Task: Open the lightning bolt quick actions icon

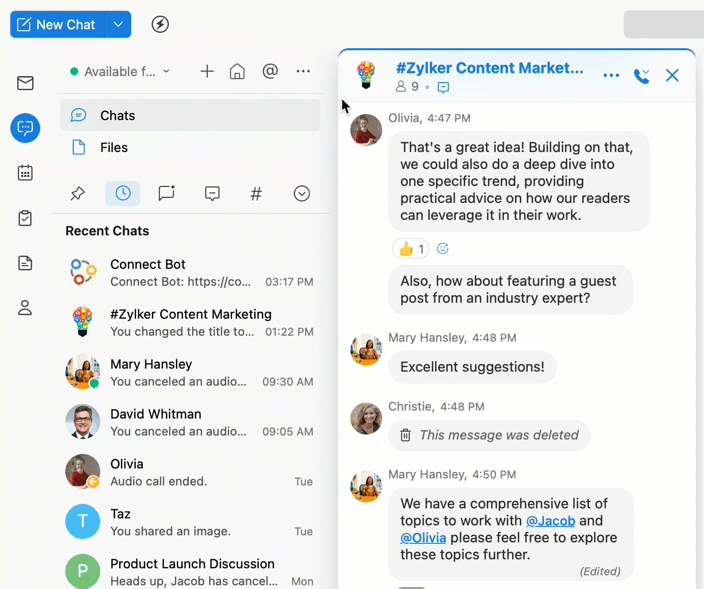Action: point(160,24)
